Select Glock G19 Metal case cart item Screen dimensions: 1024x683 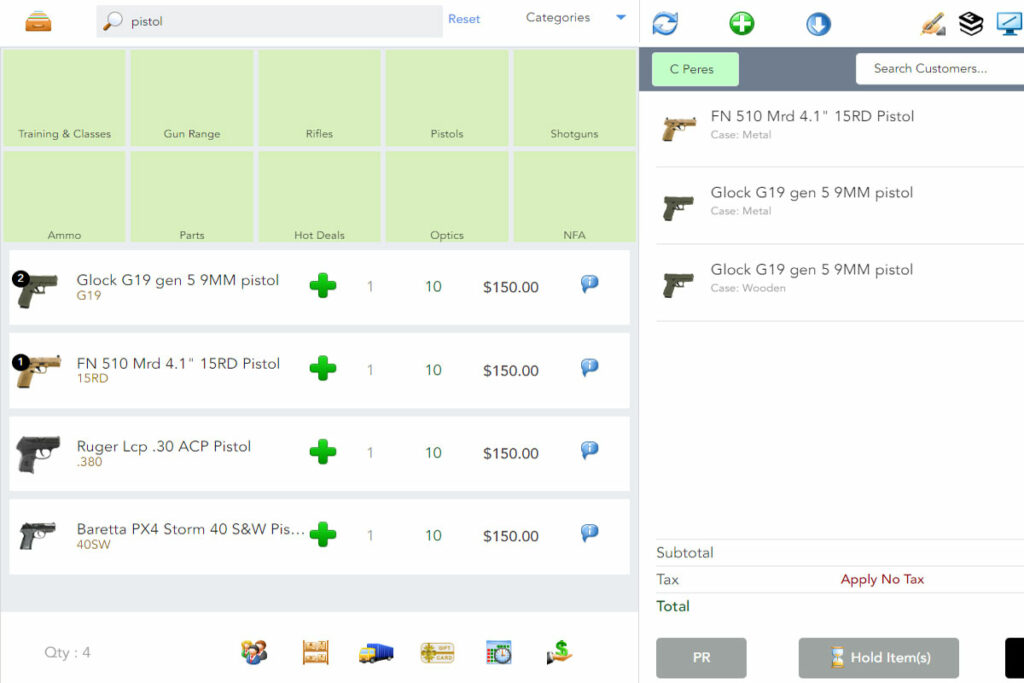[840, 206]
